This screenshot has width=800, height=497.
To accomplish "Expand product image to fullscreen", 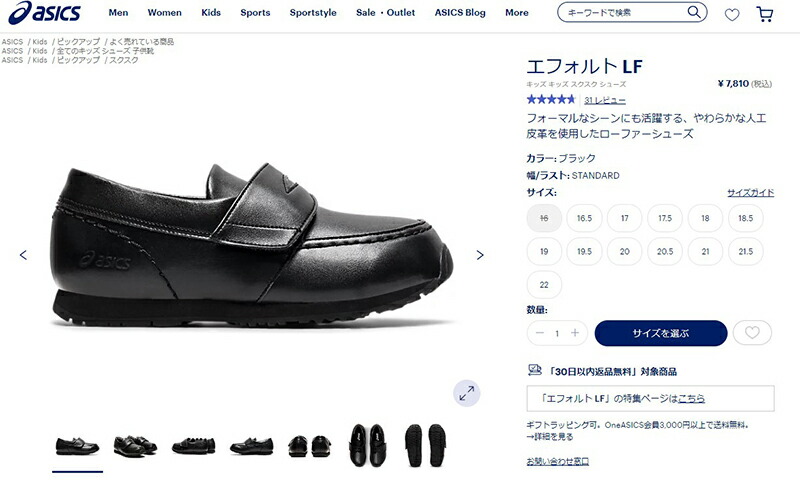I will tap(467, 393).
